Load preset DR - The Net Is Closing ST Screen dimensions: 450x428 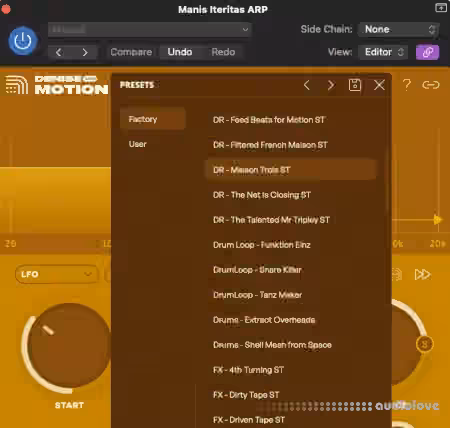pyautogui.click(x=291, y=195)
